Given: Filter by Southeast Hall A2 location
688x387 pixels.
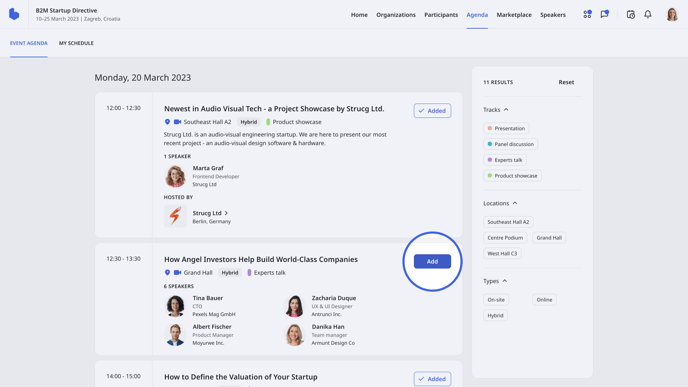Looking at the screenshot, I should (x=508, y=222).
